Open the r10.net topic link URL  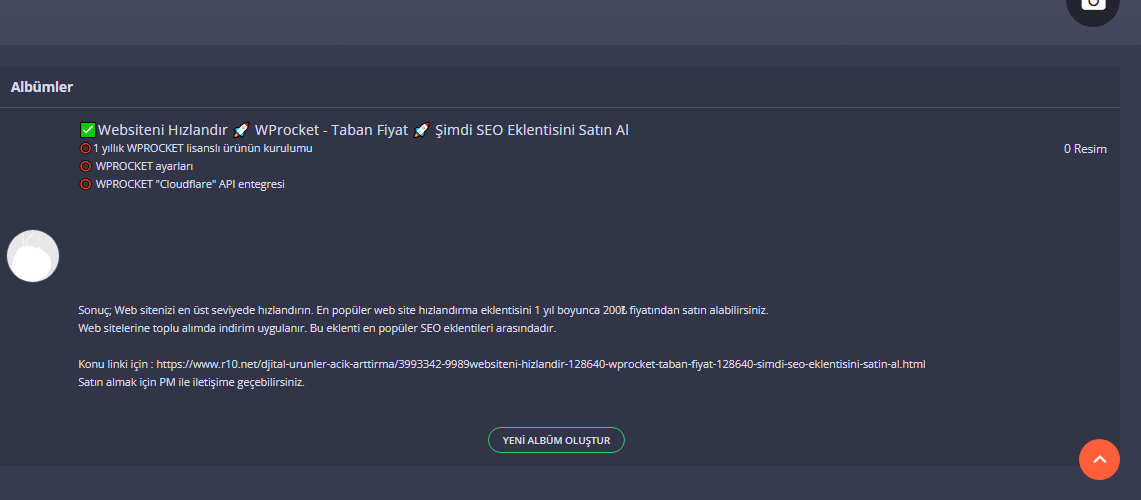coord(541,364)
